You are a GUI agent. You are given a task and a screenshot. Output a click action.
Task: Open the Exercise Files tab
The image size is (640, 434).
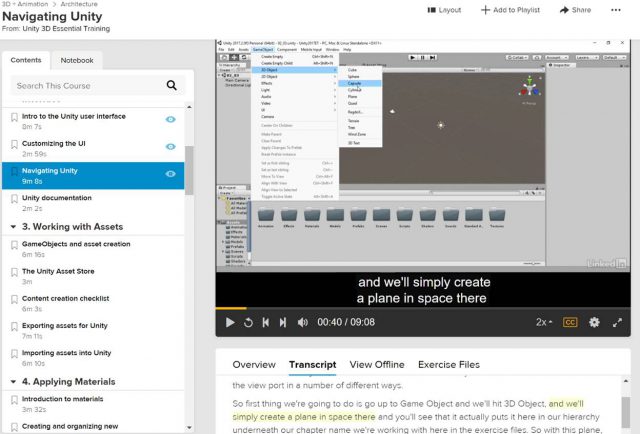coord(449,365)
